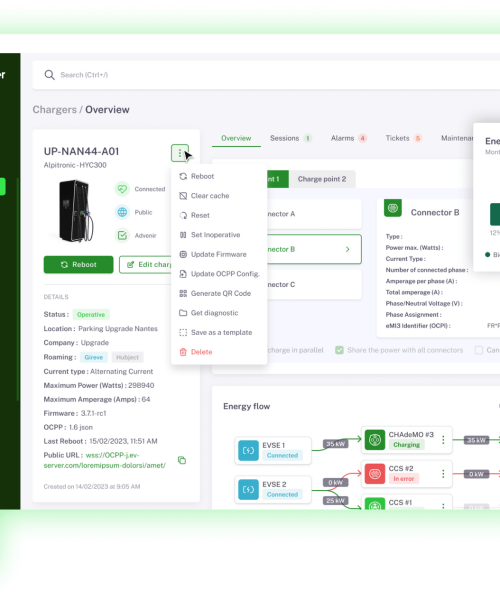Focus the Search (Ctrl+/) field
This screenshot has height=600, width=500.
tap(266, 75)
